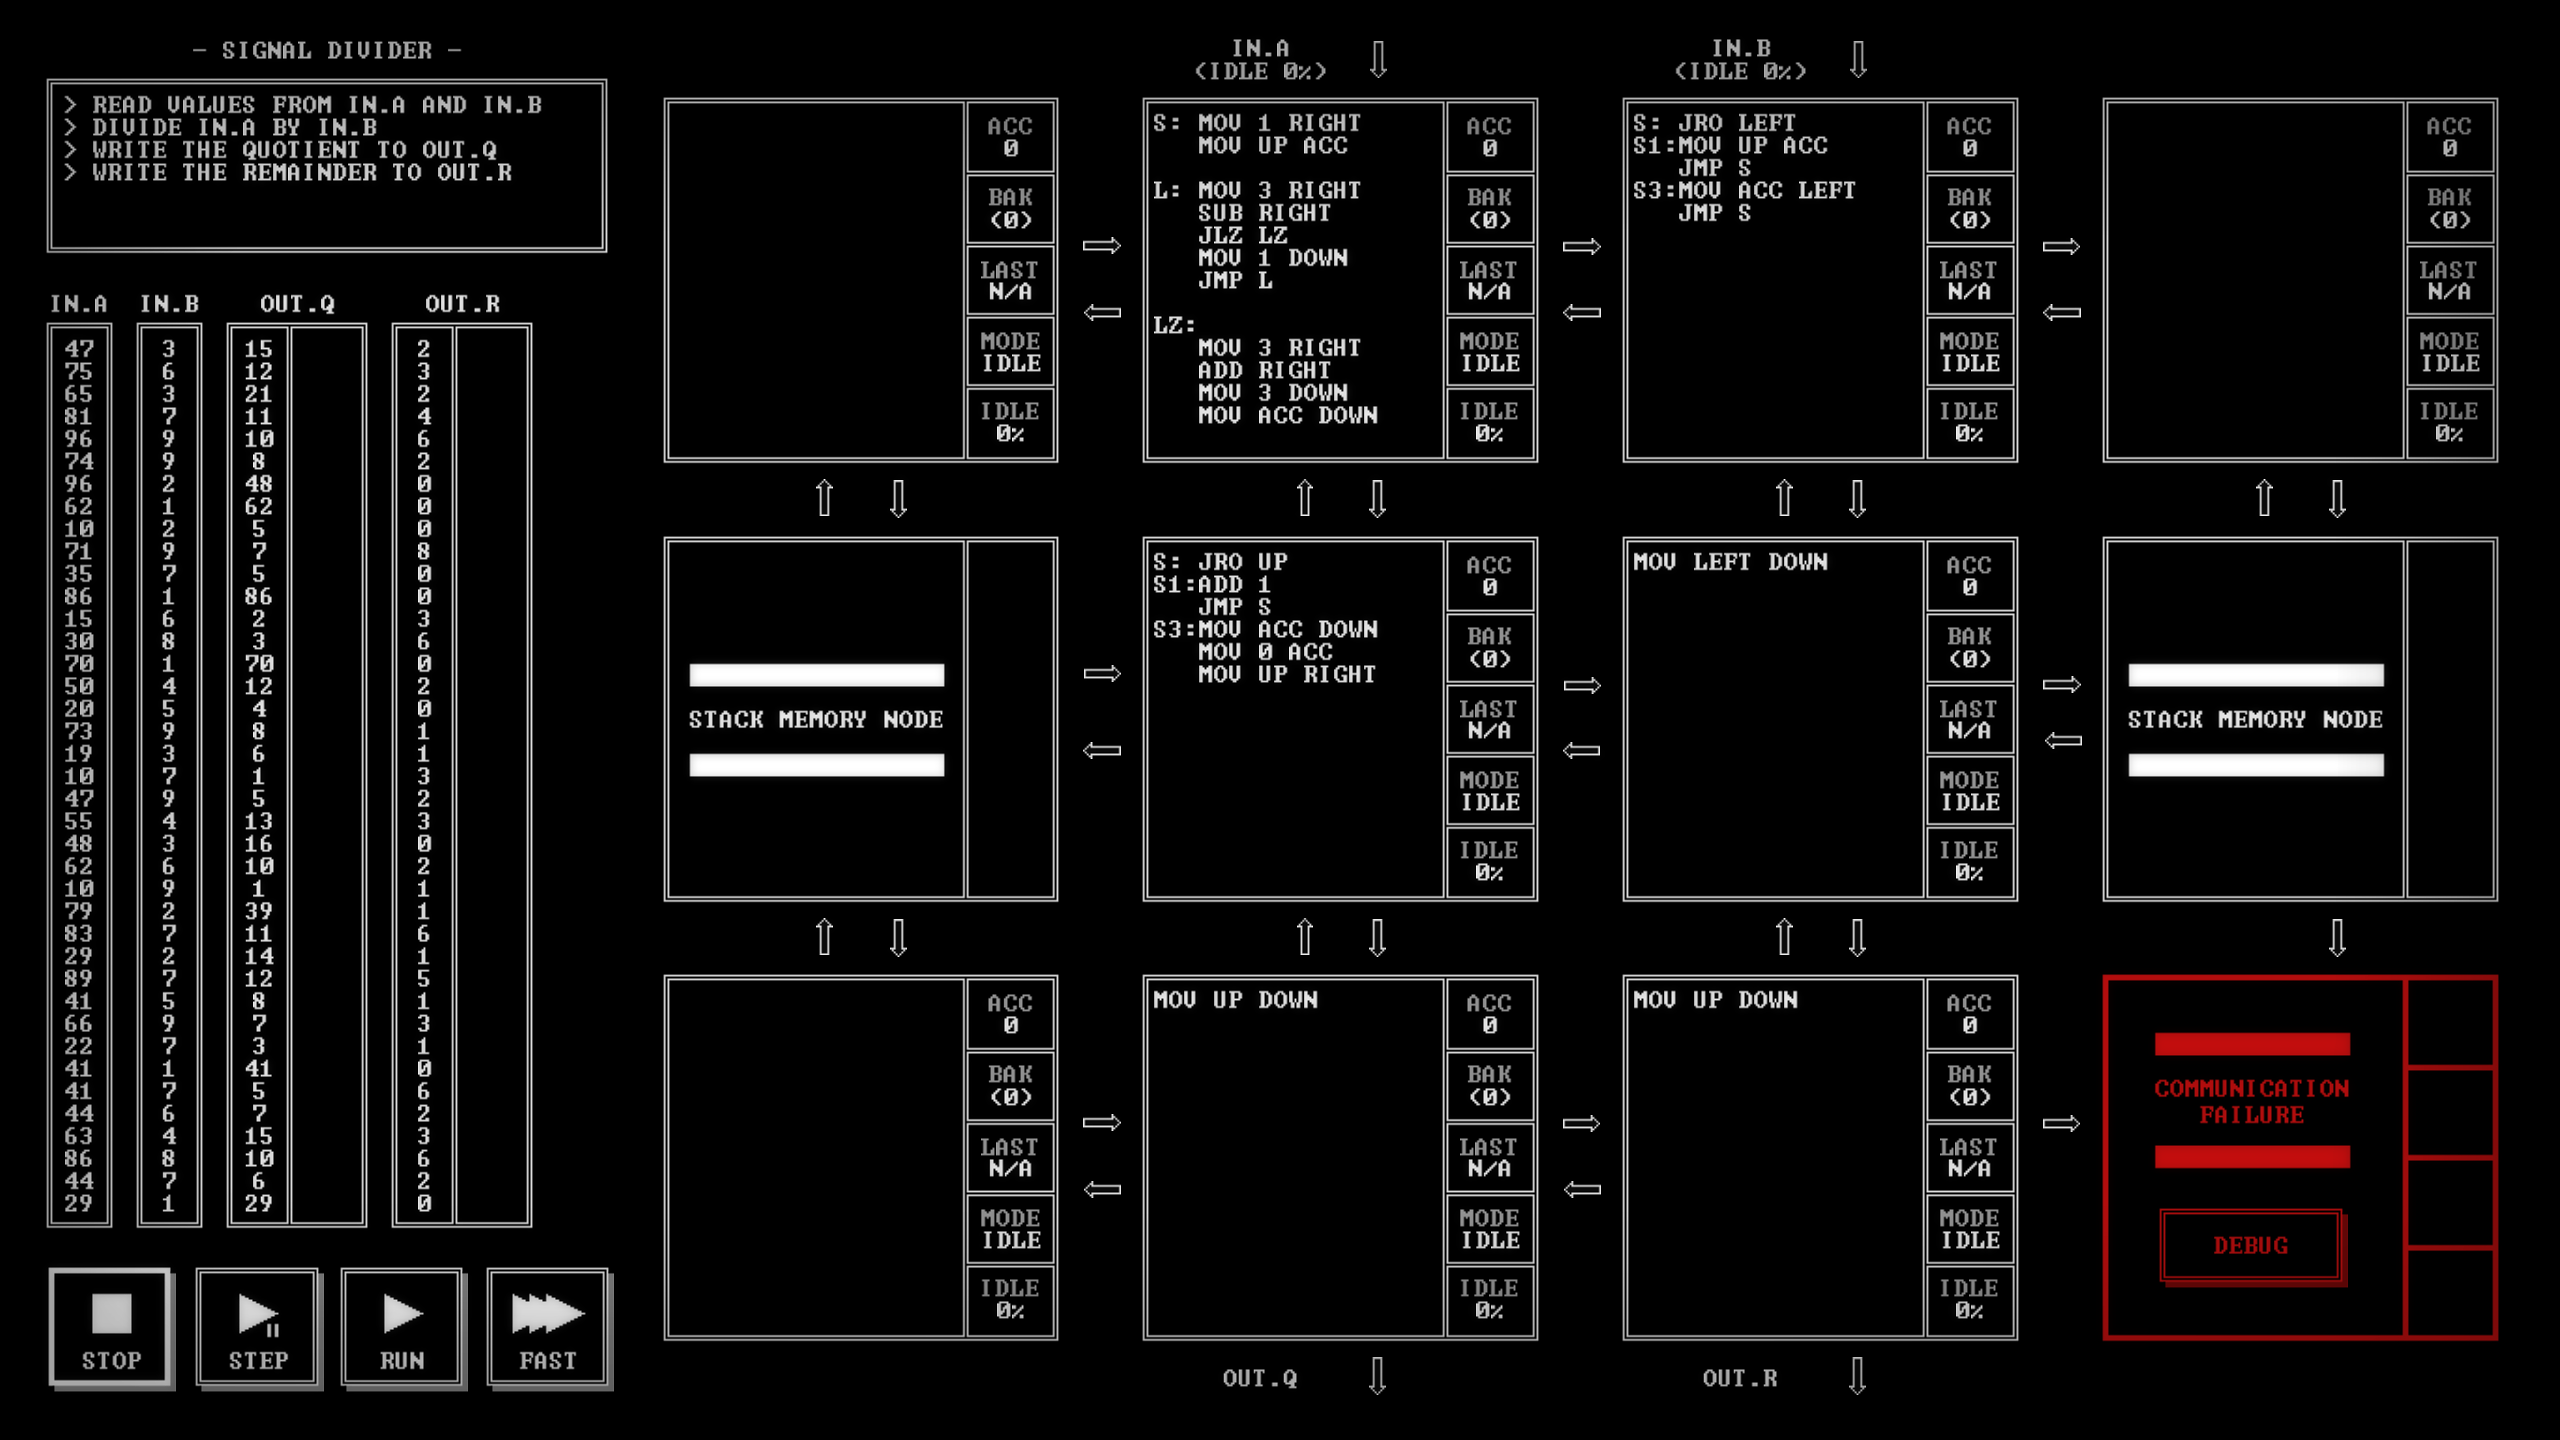Click the STEP execution control button
The height and width of the screenshot is (1440, 2560).
point(255,1327)
